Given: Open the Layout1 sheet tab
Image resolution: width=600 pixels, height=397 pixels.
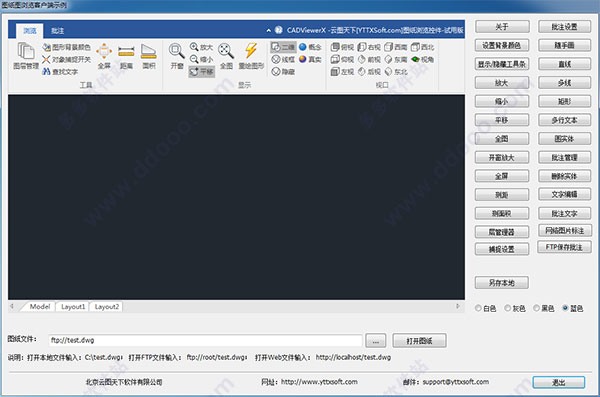Looking at the screenshot, I should click(73, 307).
